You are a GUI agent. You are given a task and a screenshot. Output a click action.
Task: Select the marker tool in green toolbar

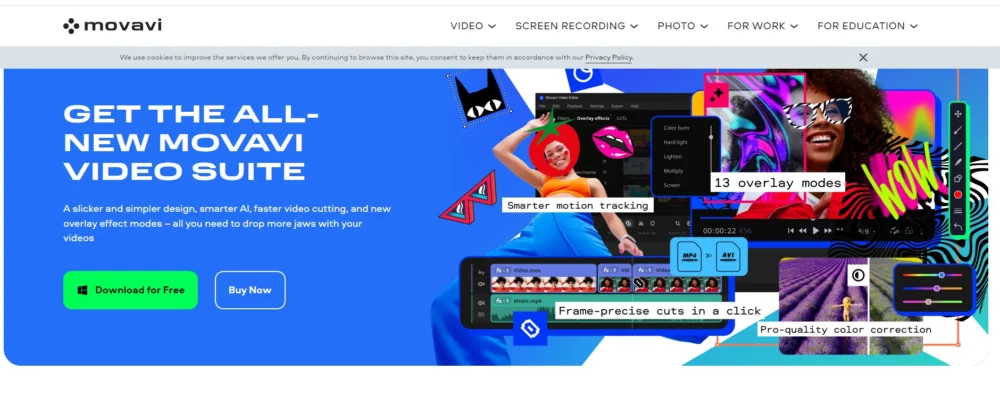click(958, 163)
